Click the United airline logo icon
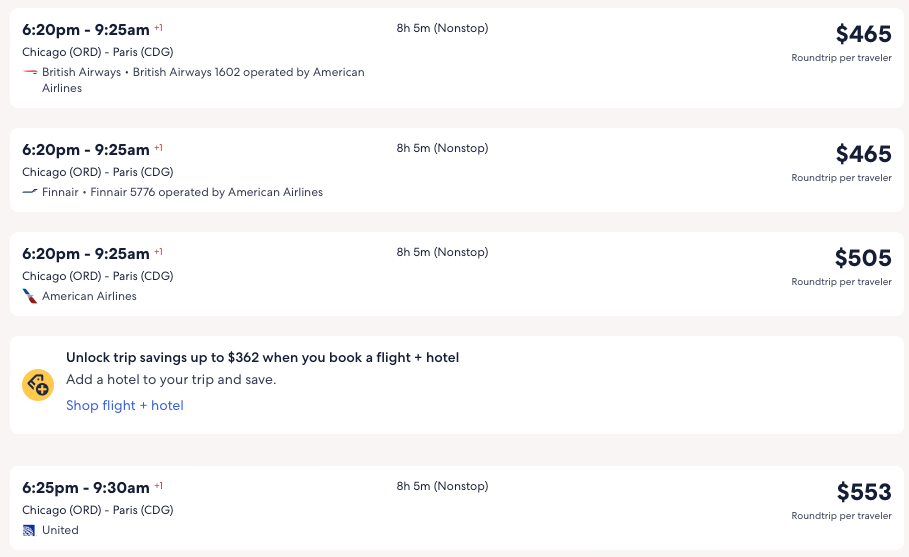909x557 pixels. point(30,530)
